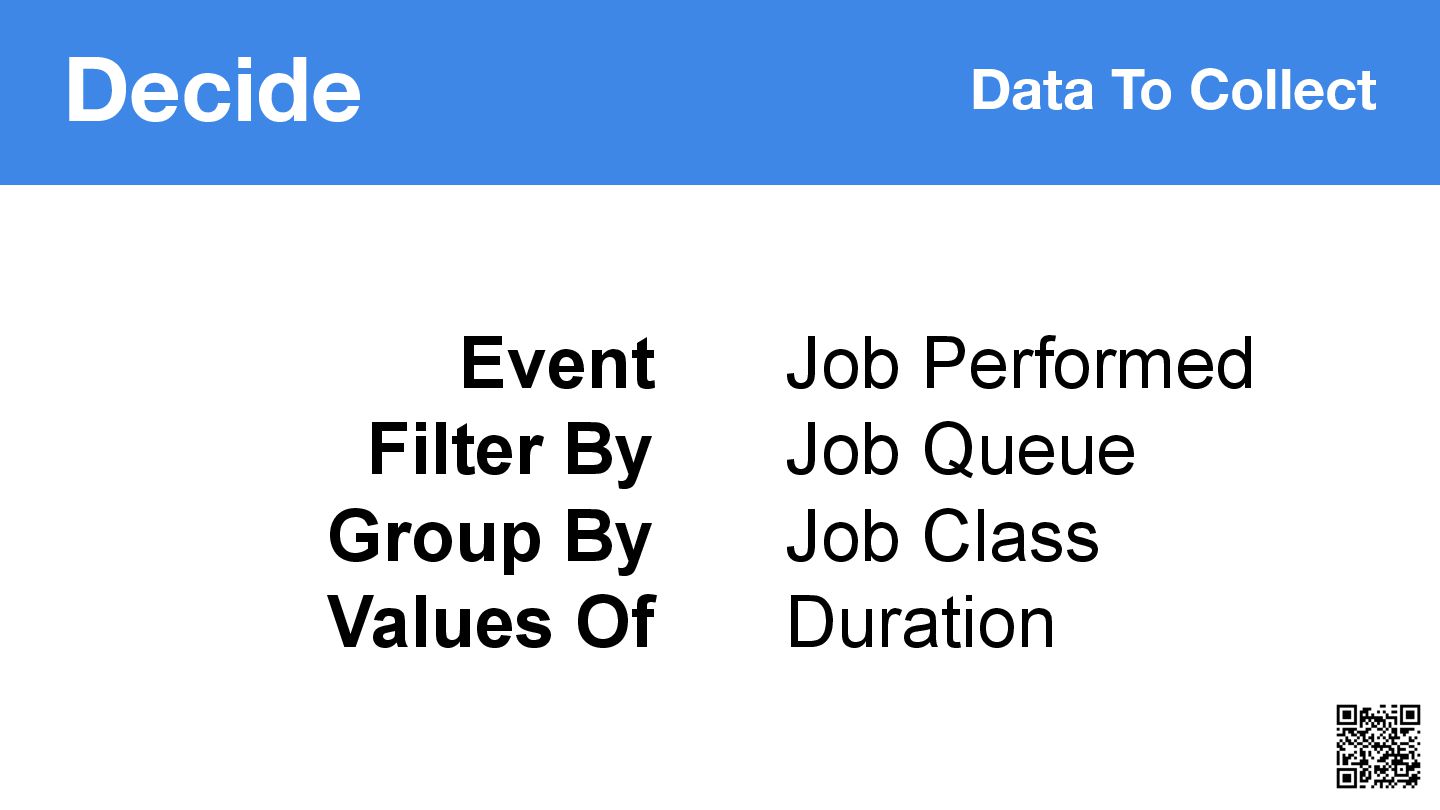This screenshot has width=1440, height=810.
Task: Select the word 'Group' in the bold labels
Action: tap(435, 538)
